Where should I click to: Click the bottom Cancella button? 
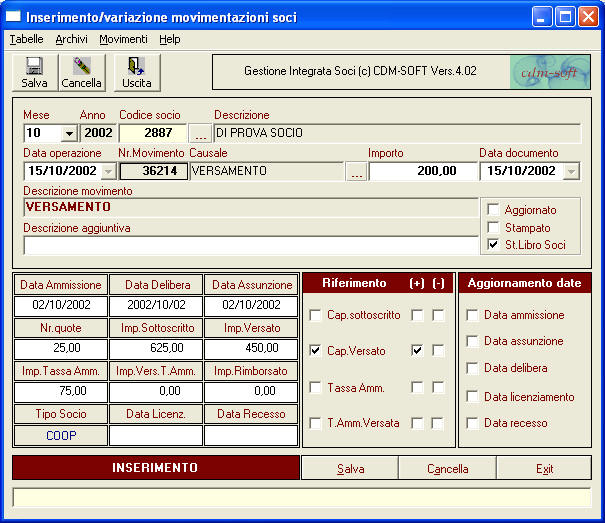coord(448,468)
